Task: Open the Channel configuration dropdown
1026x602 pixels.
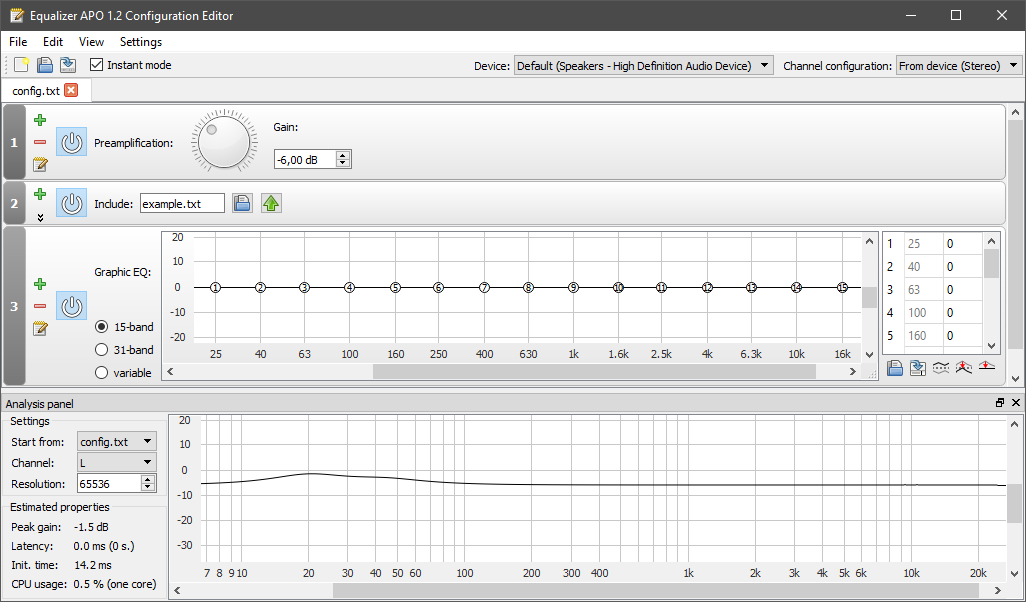Action: coord(959,65)
